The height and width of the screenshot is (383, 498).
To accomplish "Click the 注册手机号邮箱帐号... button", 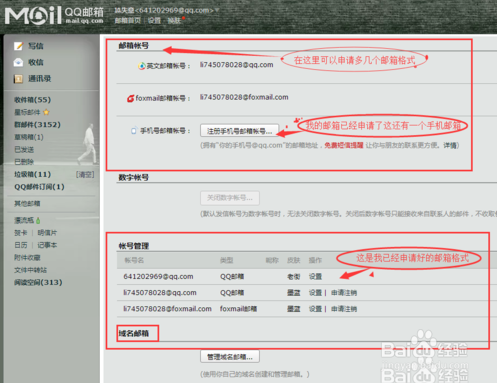I will pos(239,131).
